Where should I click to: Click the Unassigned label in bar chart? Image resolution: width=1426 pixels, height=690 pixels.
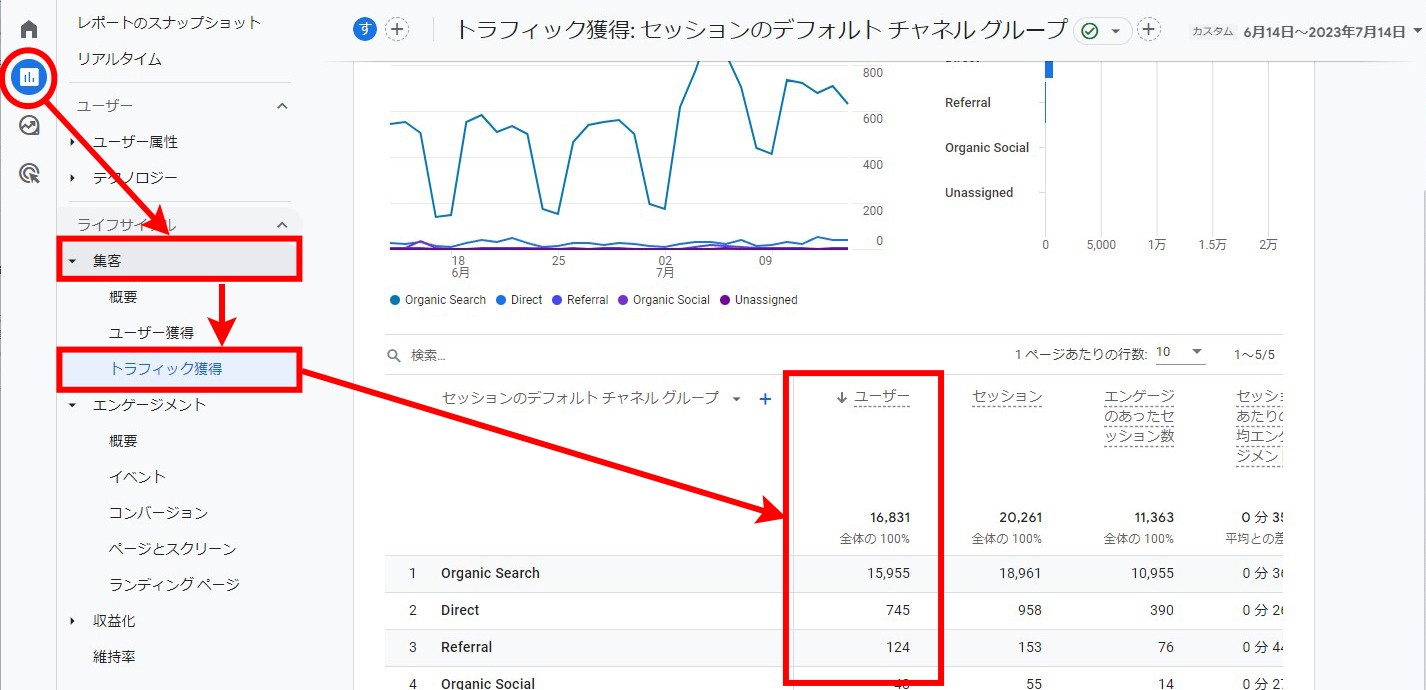tap(979, 193)
